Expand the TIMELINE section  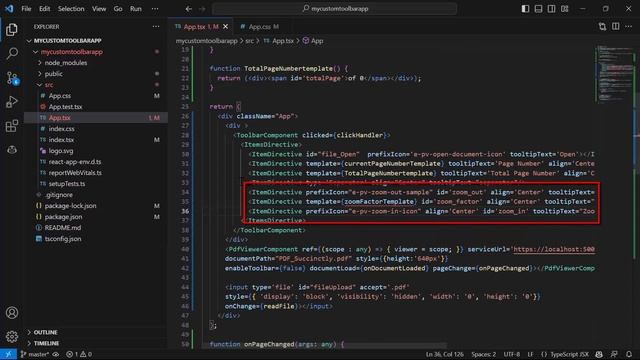point(46,343)
